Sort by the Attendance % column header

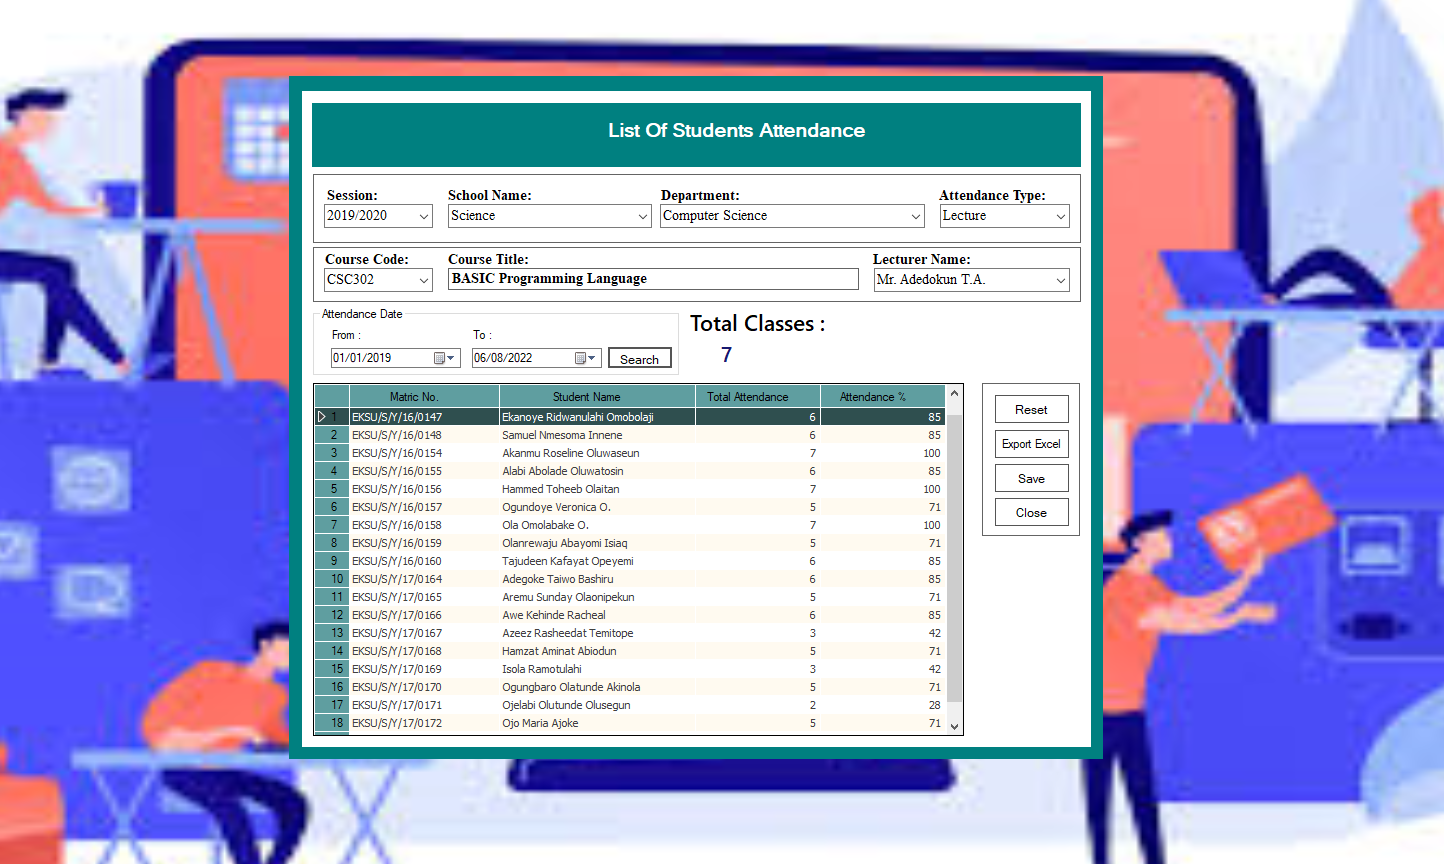click(881, 396)
